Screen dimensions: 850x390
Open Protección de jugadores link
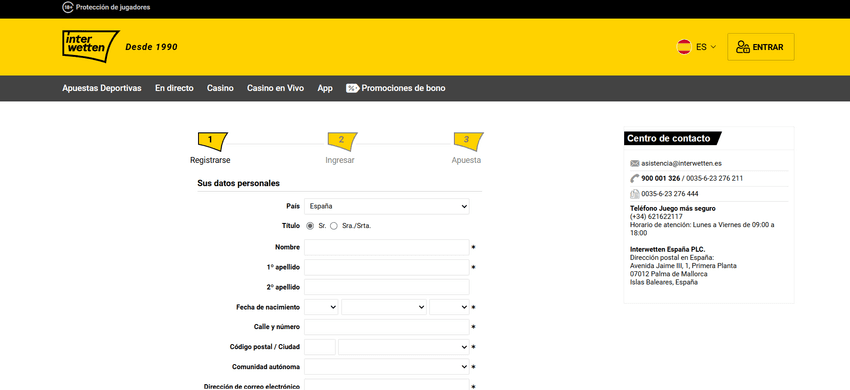pyautogui.click(x=113, y=8)
